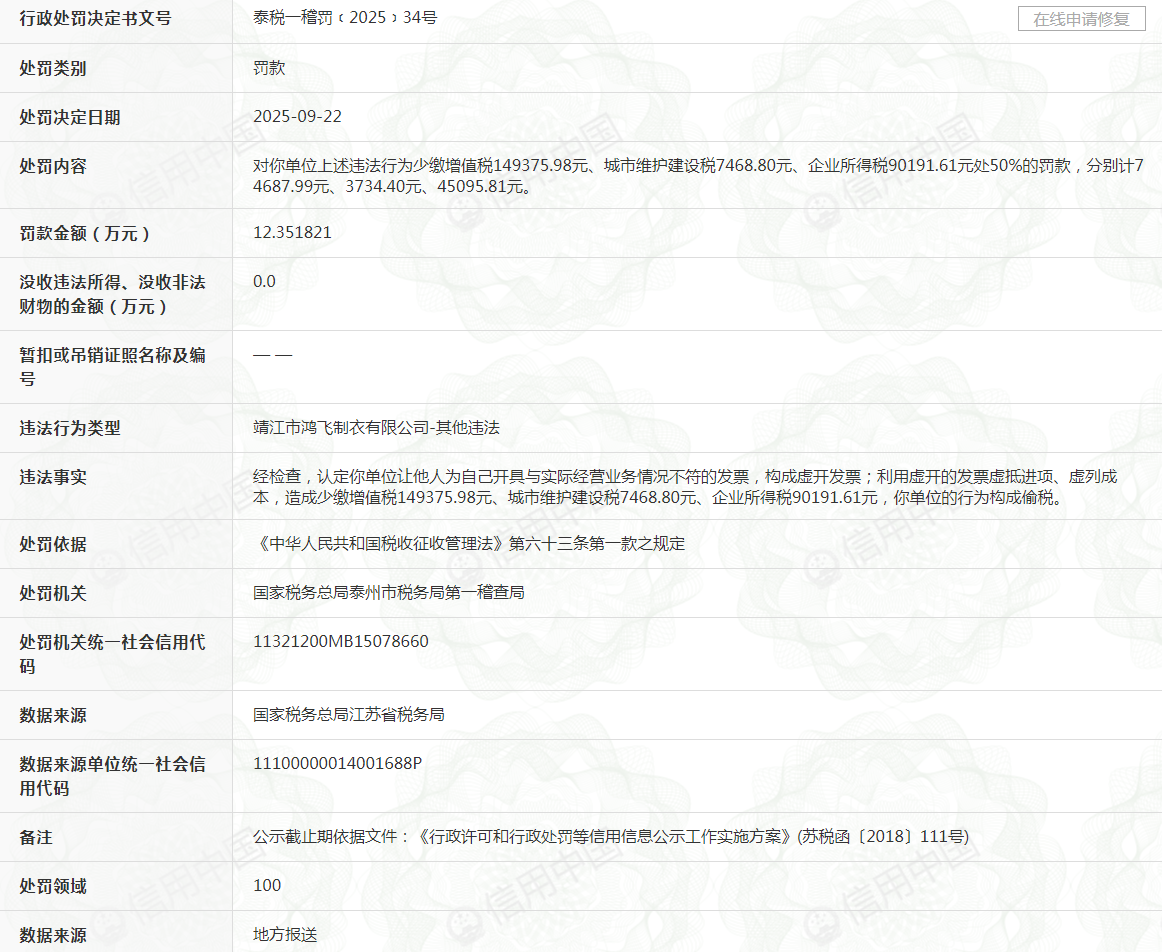Select the credit code 11100000014001688P

click(338, 764)
